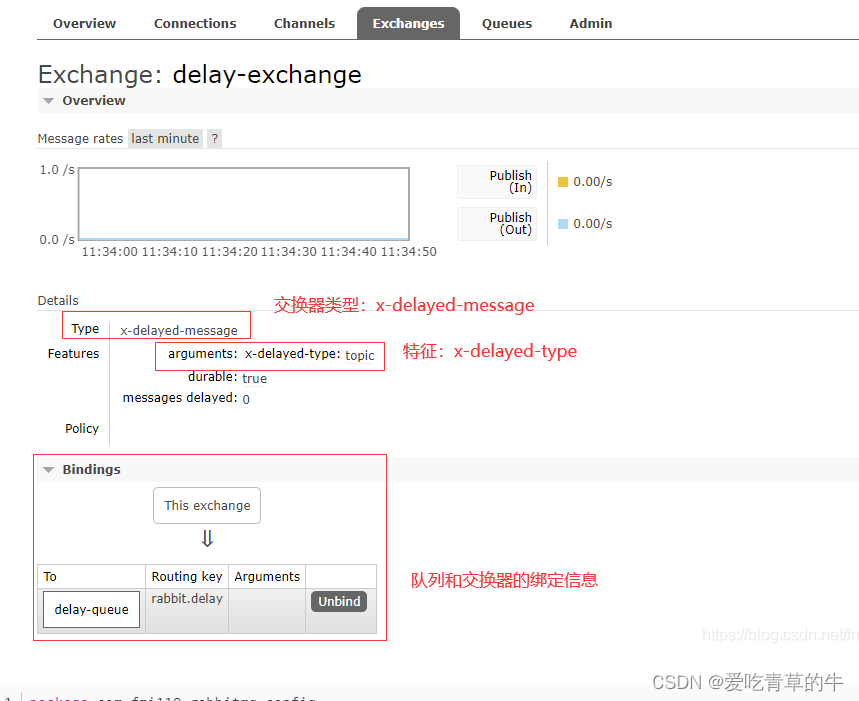
Task: Click the 'x-delayed-type:' argument name
Action: [293, 354]
